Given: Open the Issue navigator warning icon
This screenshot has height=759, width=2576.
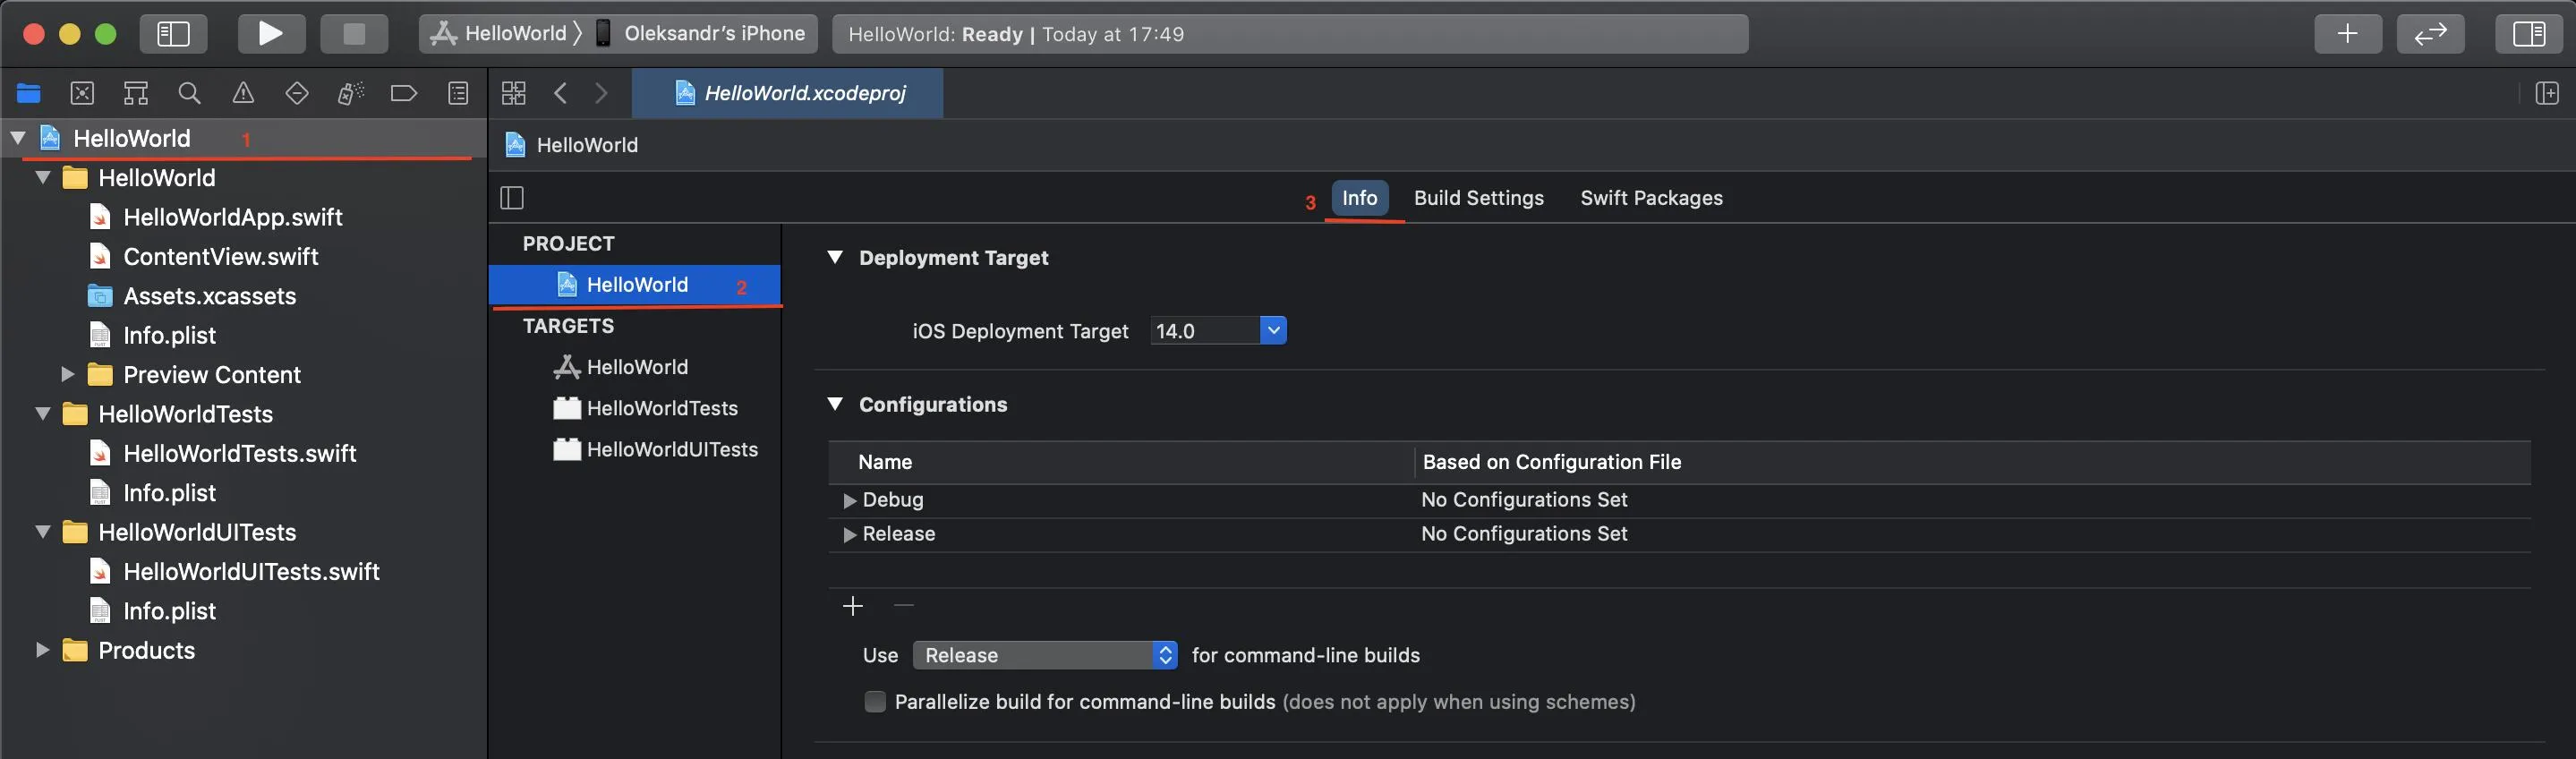Looking at the screenshot, I should (x=243, y=94).
